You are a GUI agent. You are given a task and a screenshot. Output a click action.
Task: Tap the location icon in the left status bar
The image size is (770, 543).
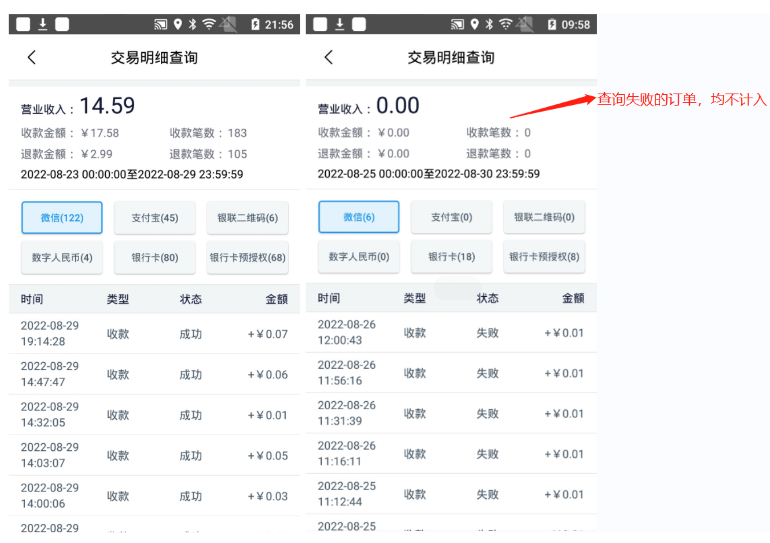[x=178, y=24]
